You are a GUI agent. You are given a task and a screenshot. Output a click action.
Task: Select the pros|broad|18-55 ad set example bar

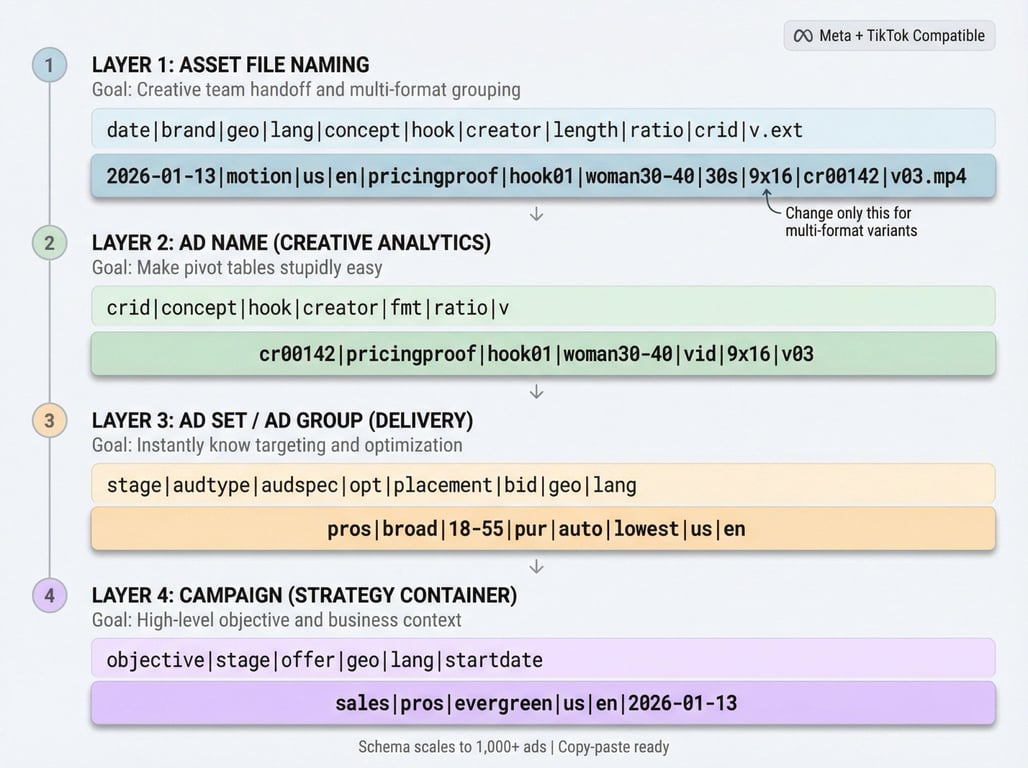pos(543,529)
